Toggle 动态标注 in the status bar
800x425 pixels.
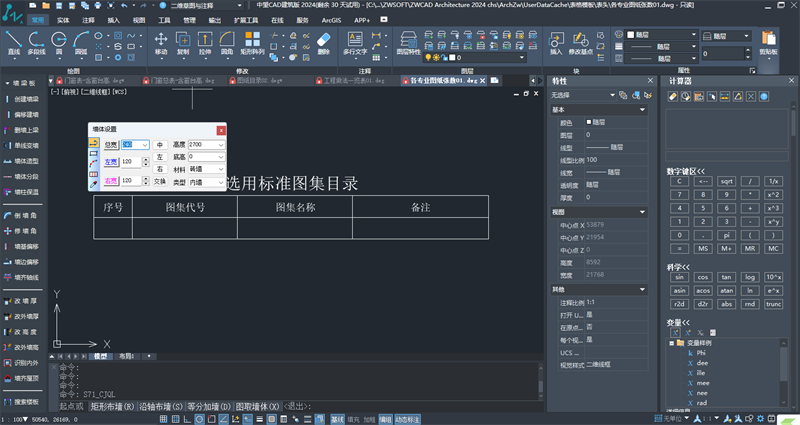[x=407, y=419]
